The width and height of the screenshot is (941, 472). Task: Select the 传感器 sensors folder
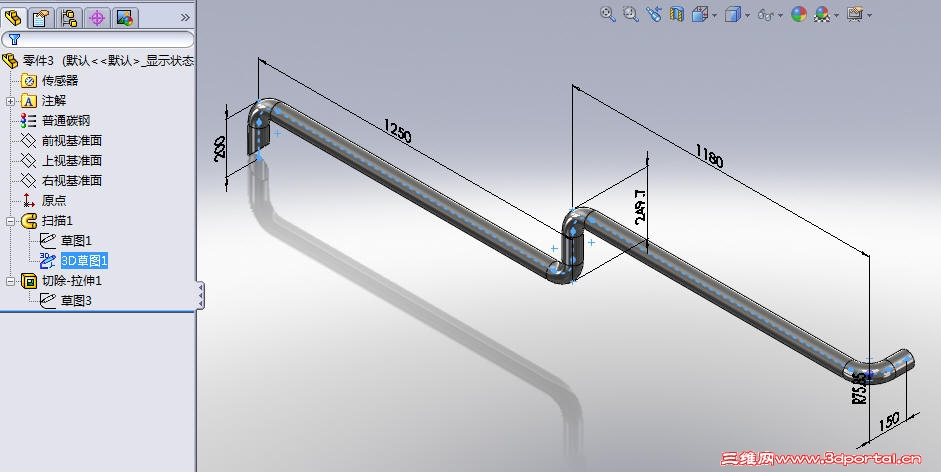coord(60,80)
